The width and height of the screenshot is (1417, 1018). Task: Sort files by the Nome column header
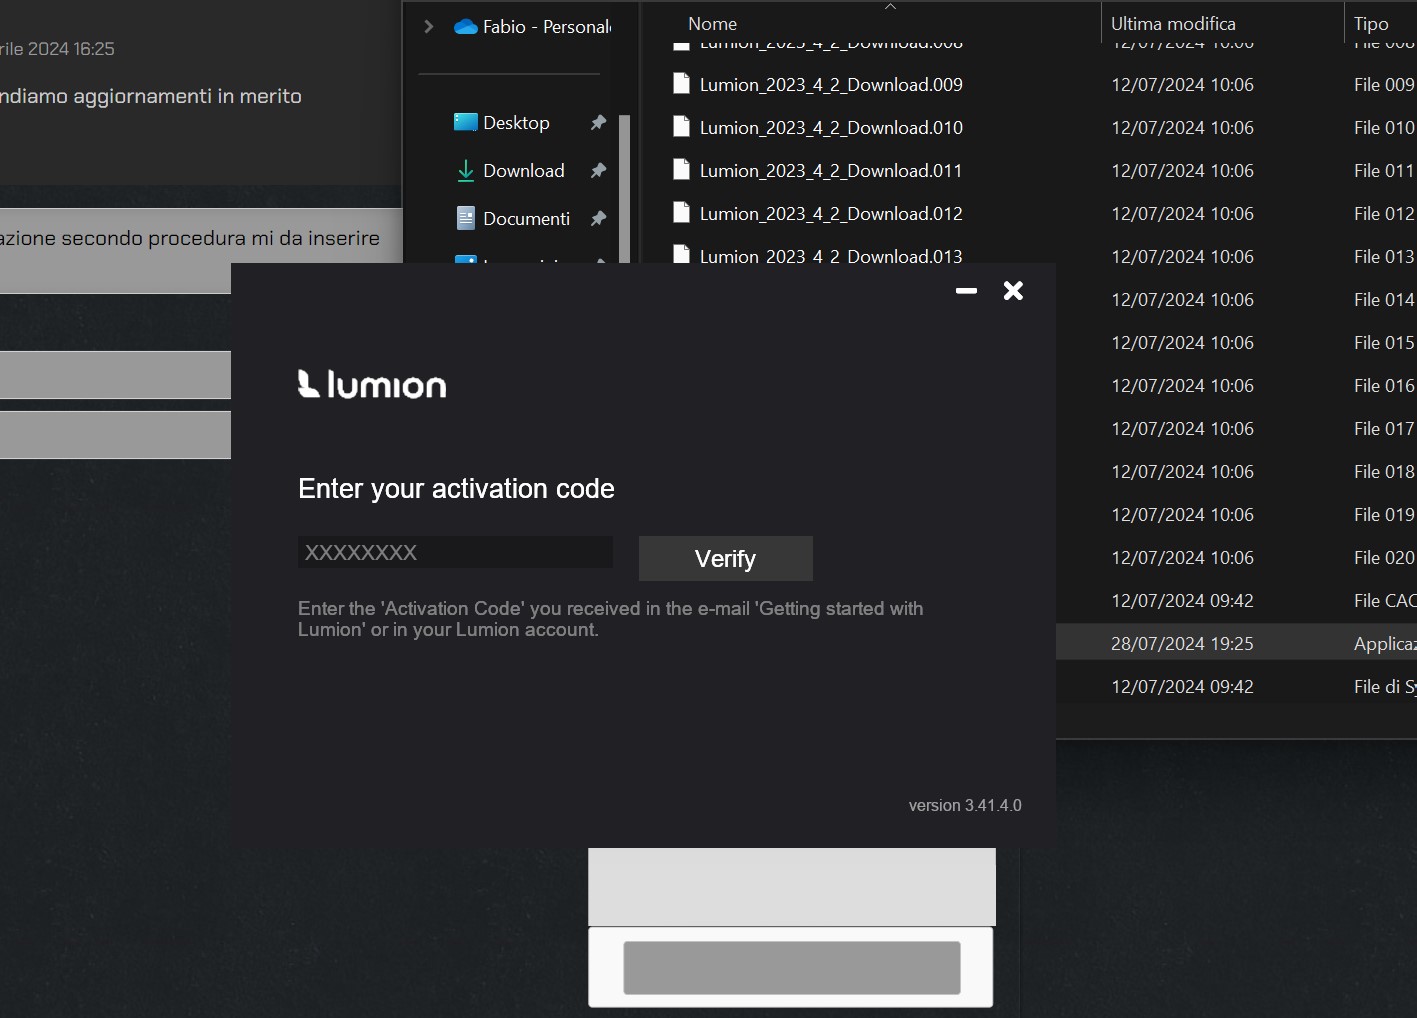tap(712, 24)
